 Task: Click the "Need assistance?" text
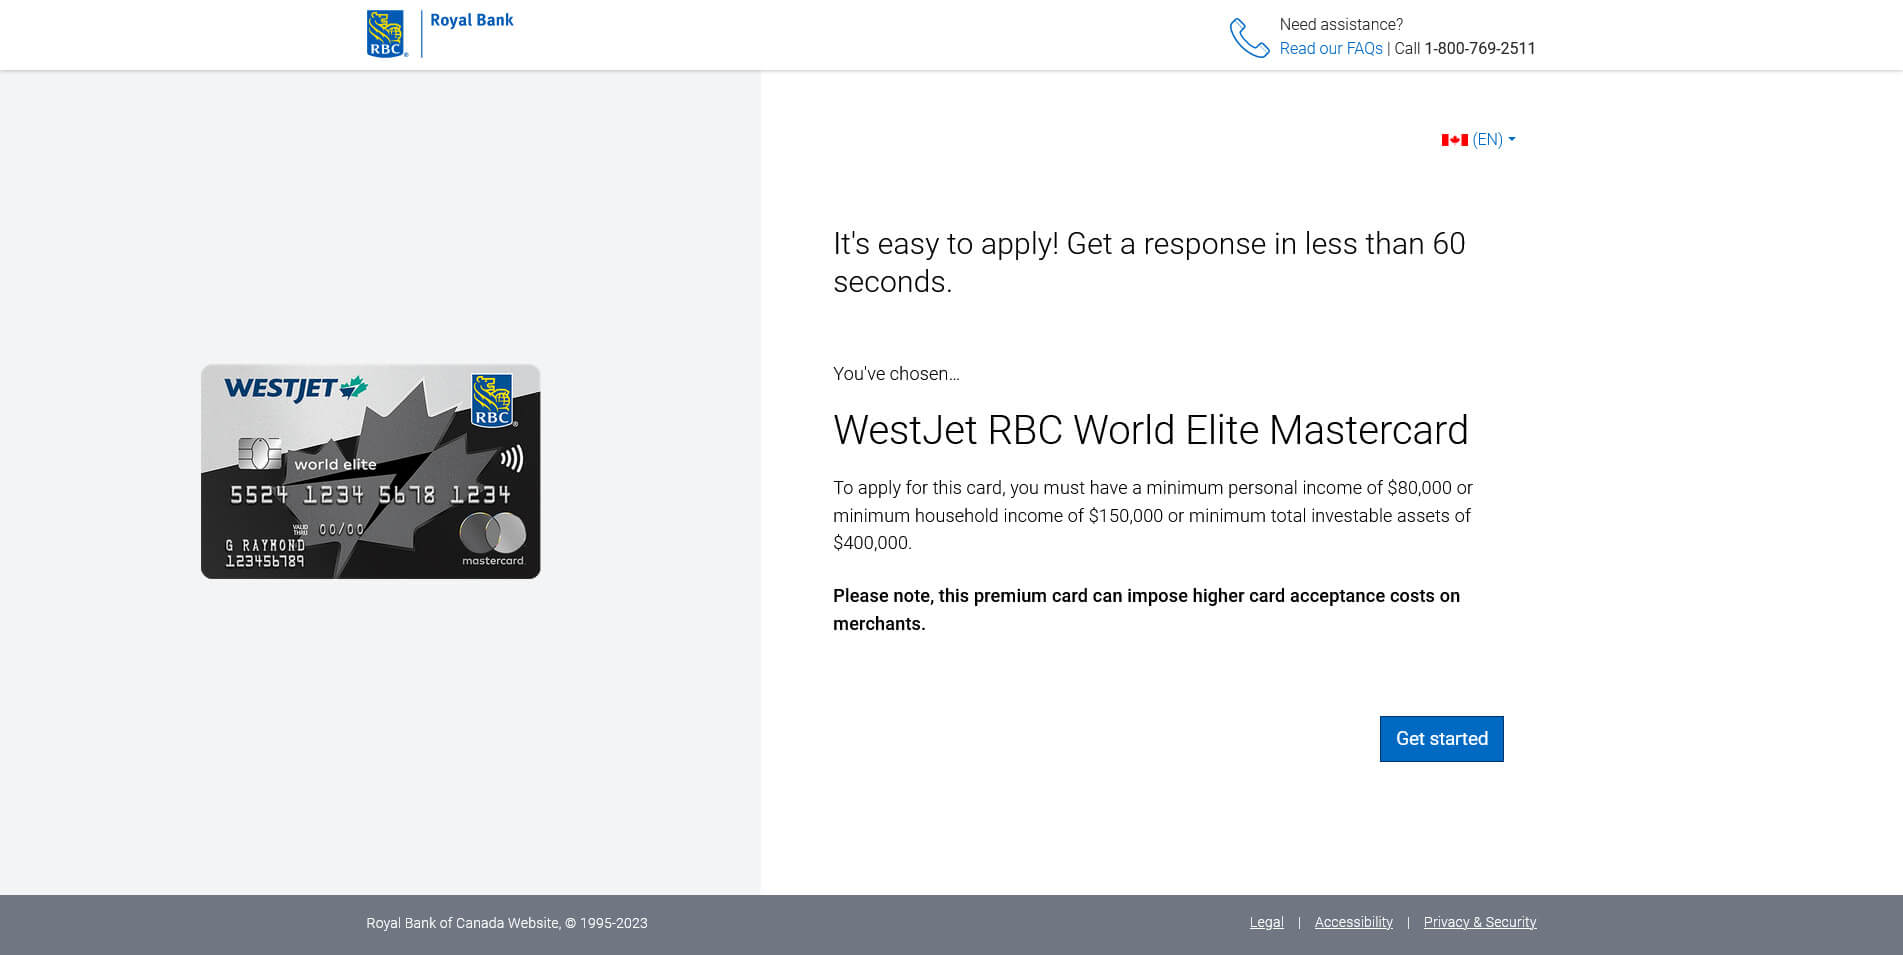(1341, 24)
